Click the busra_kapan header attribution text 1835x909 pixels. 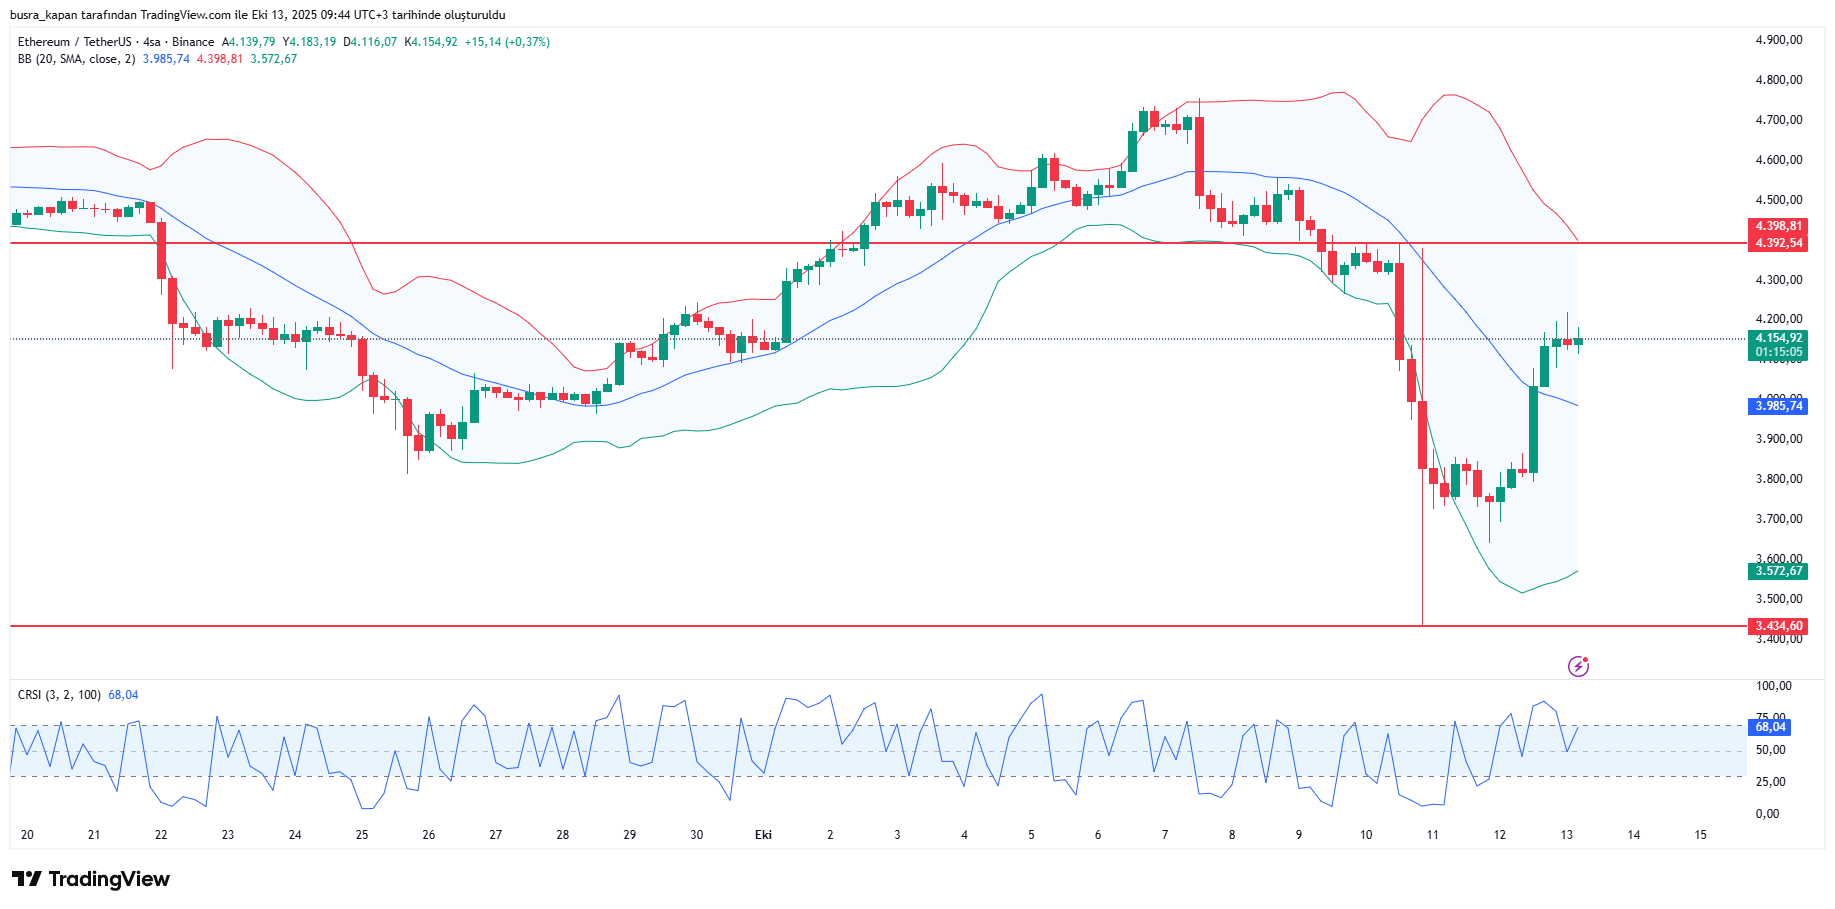coord(257,15)
